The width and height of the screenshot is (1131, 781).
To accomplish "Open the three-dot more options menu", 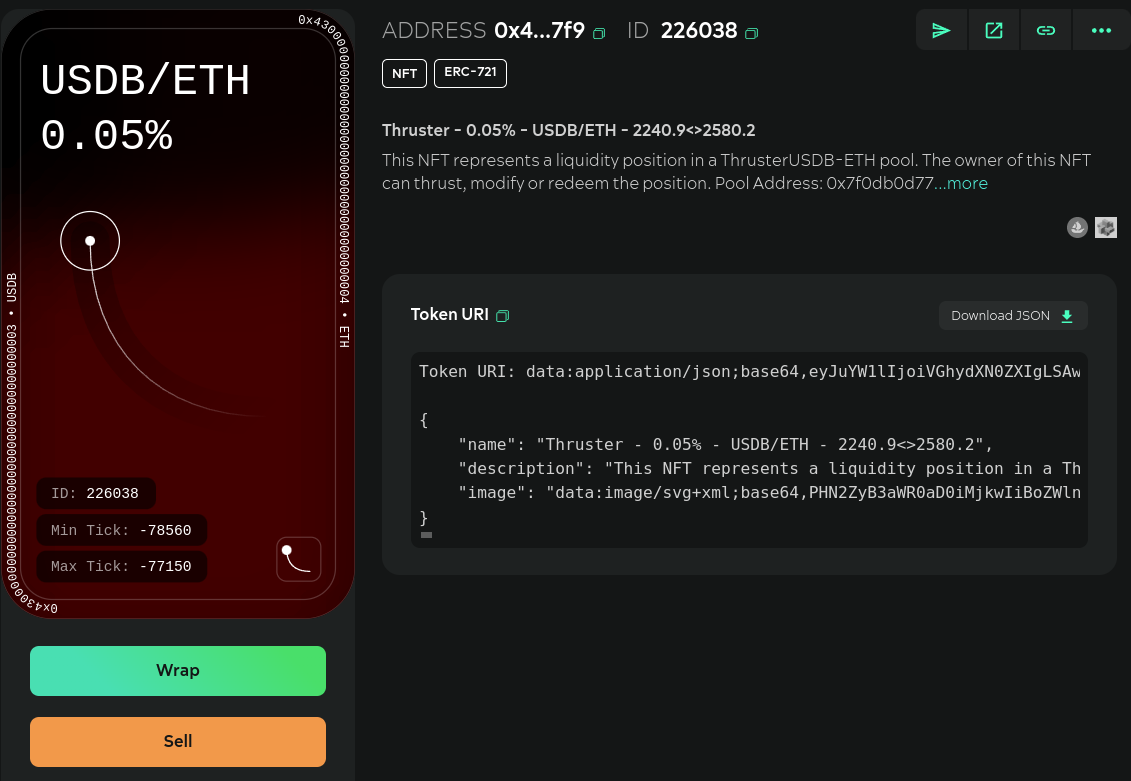I will coord(1101,30).
